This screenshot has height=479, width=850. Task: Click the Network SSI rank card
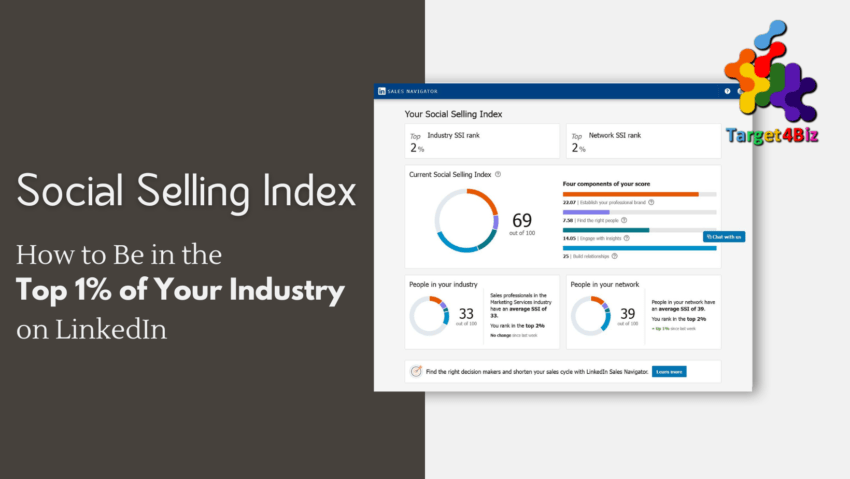pyautogui.click(x=642, y=141)
